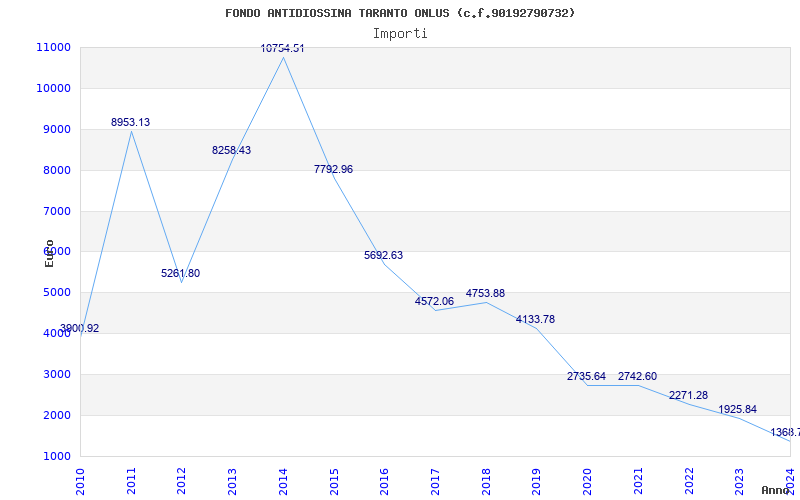Viewport: 800px width, 500px height.
Task: Click the x-axis year 2021
Action: click(x=638, y=482)
